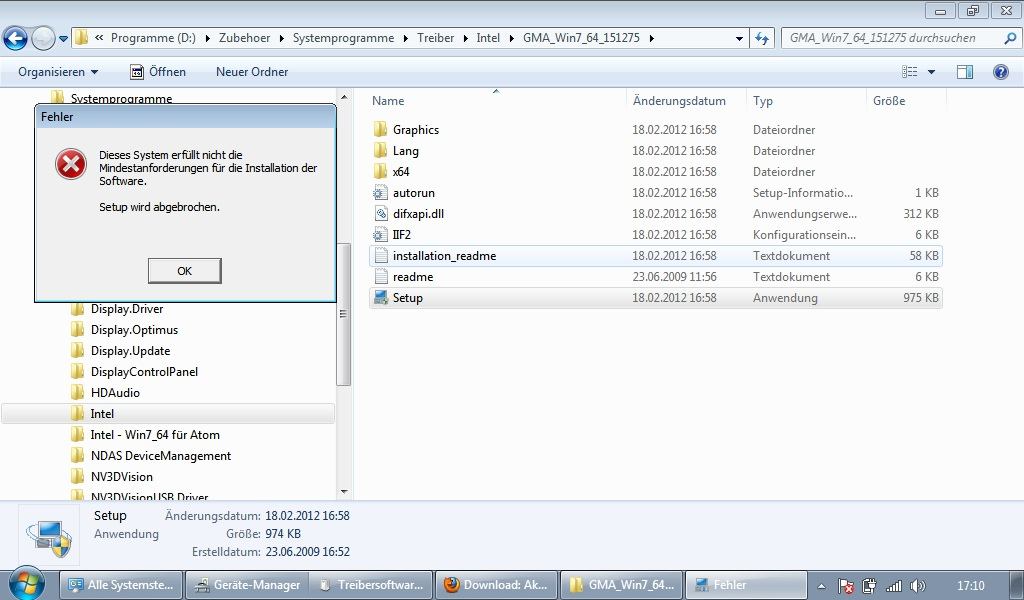Select 'Intel - Win7_64 für Atom' folder
The width and height of the screenshot is (1024, 600).
coord(155,435)
